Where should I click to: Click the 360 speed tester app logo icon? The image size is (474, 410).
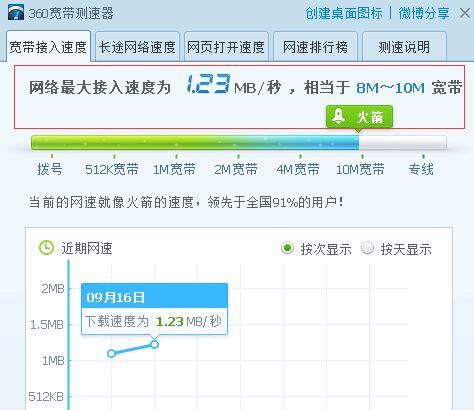point(16,13)
